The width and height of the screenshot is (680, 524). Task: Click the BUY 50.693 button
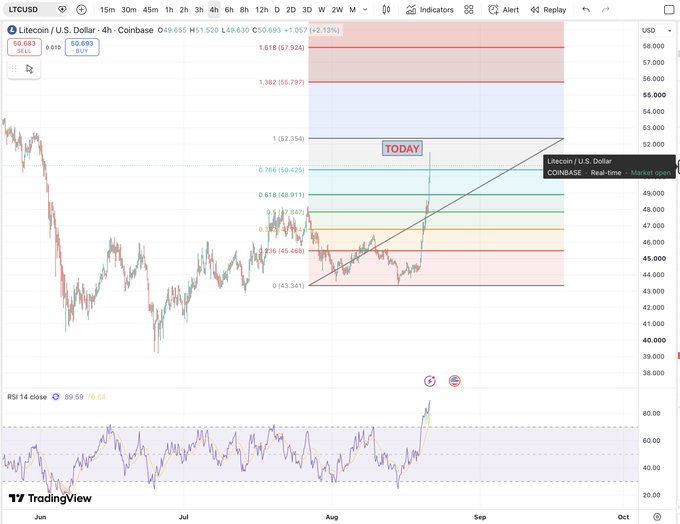pos(82,47)
